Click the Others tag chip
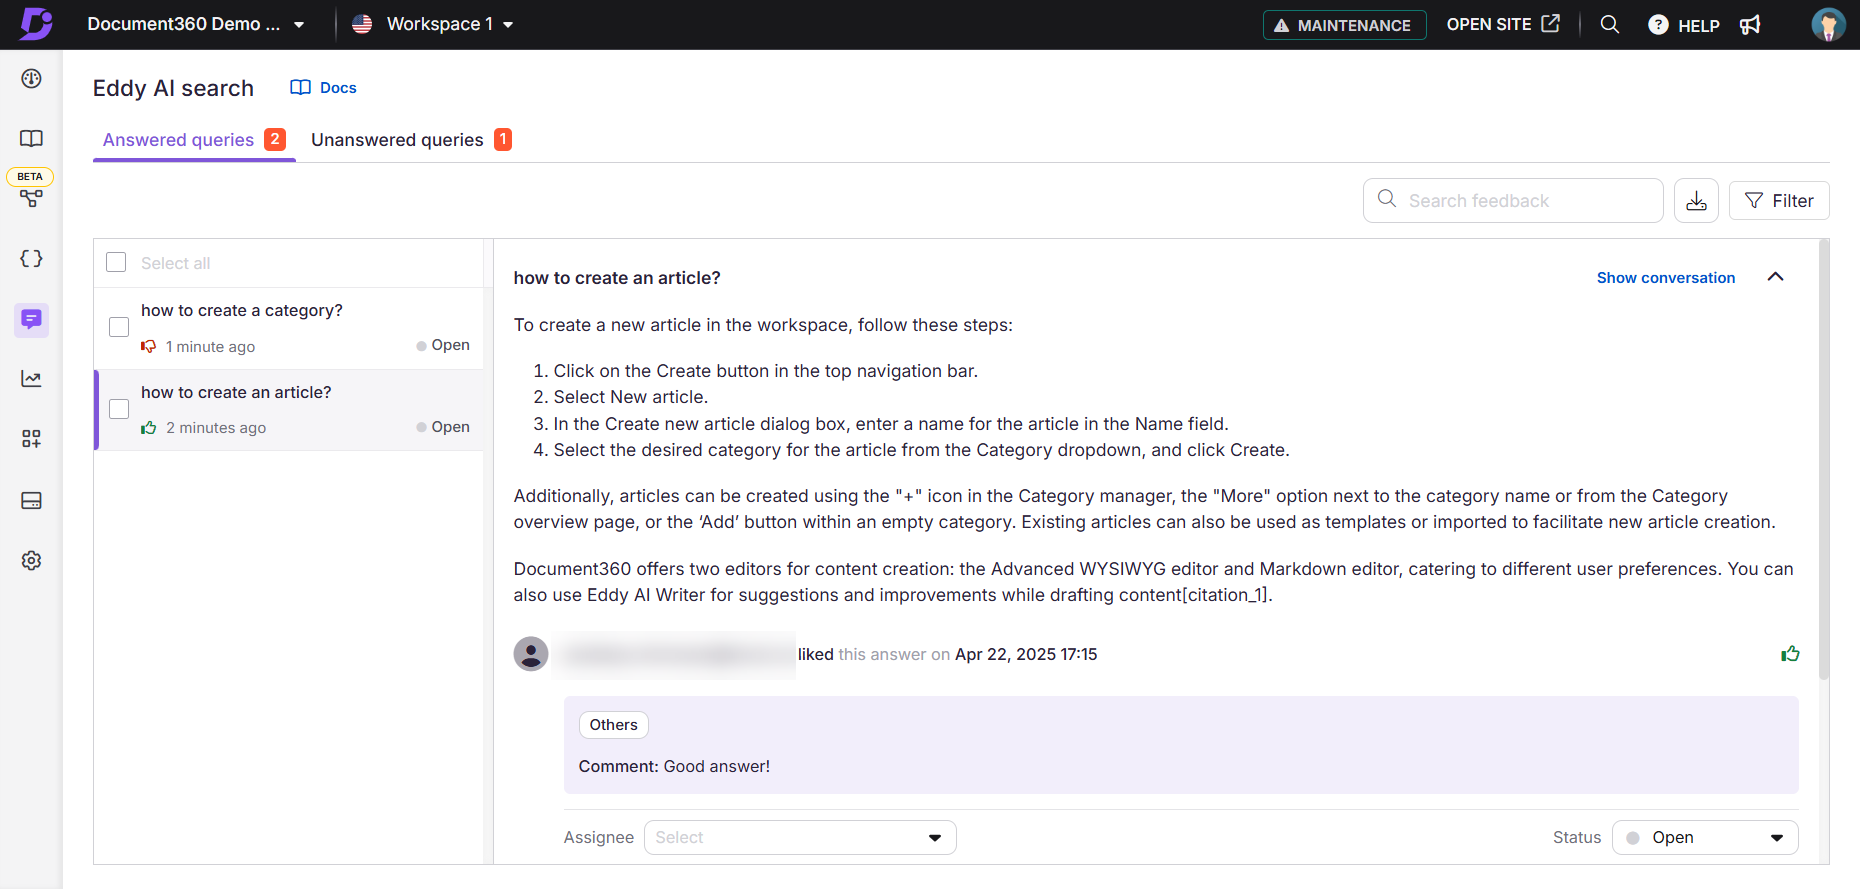The height and width of the screenshot is (889, 1860). coord(613,725)
